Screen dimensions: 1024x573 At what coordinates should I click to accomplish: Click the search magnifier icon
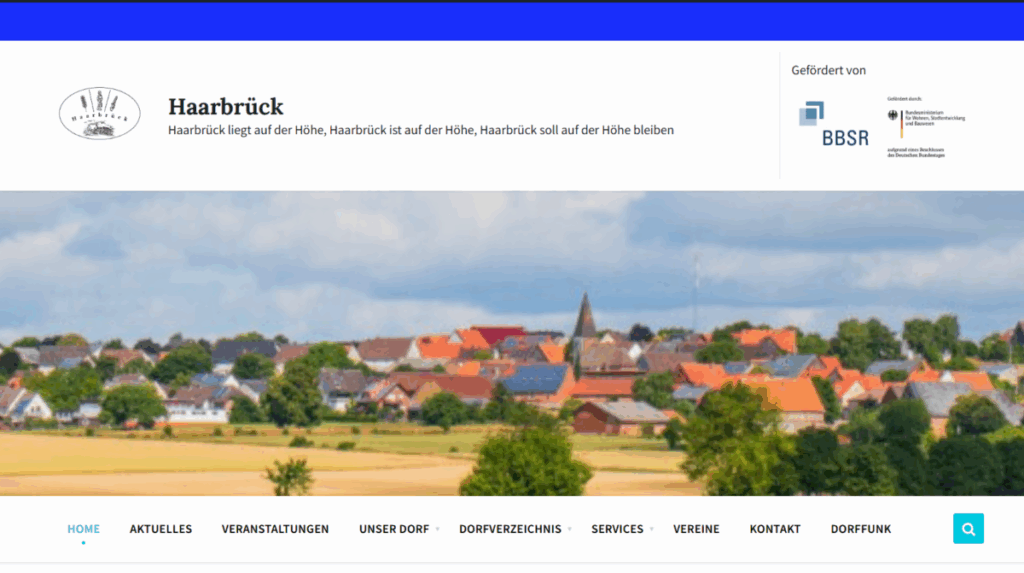click(x=968, y=528)
